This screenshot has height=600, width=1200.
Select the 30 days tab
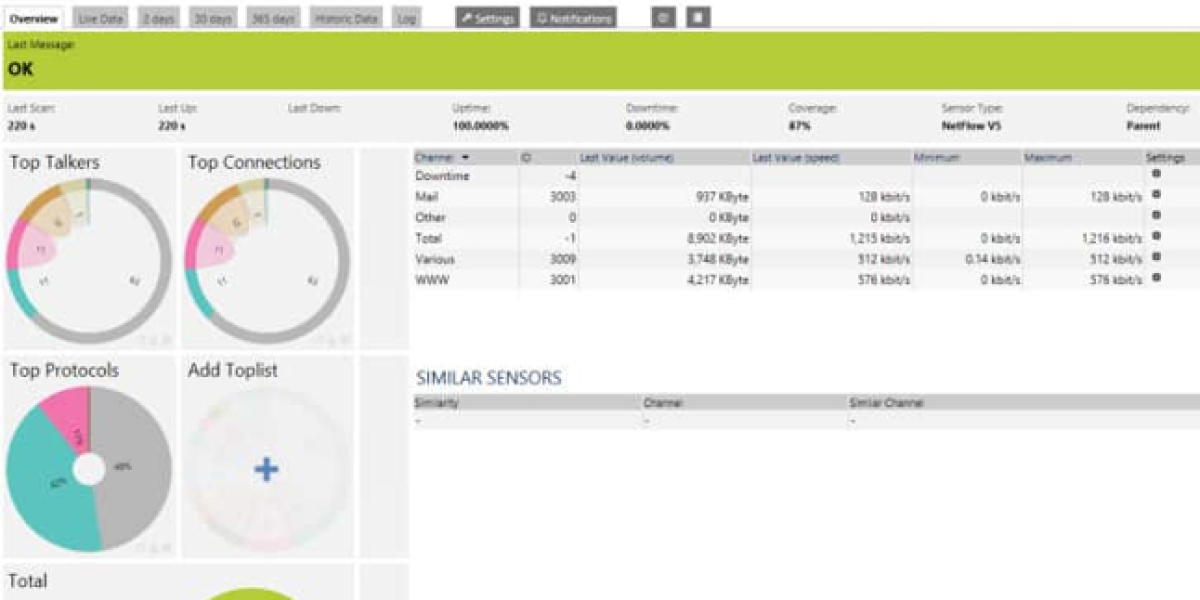click(x=212, y=18)
